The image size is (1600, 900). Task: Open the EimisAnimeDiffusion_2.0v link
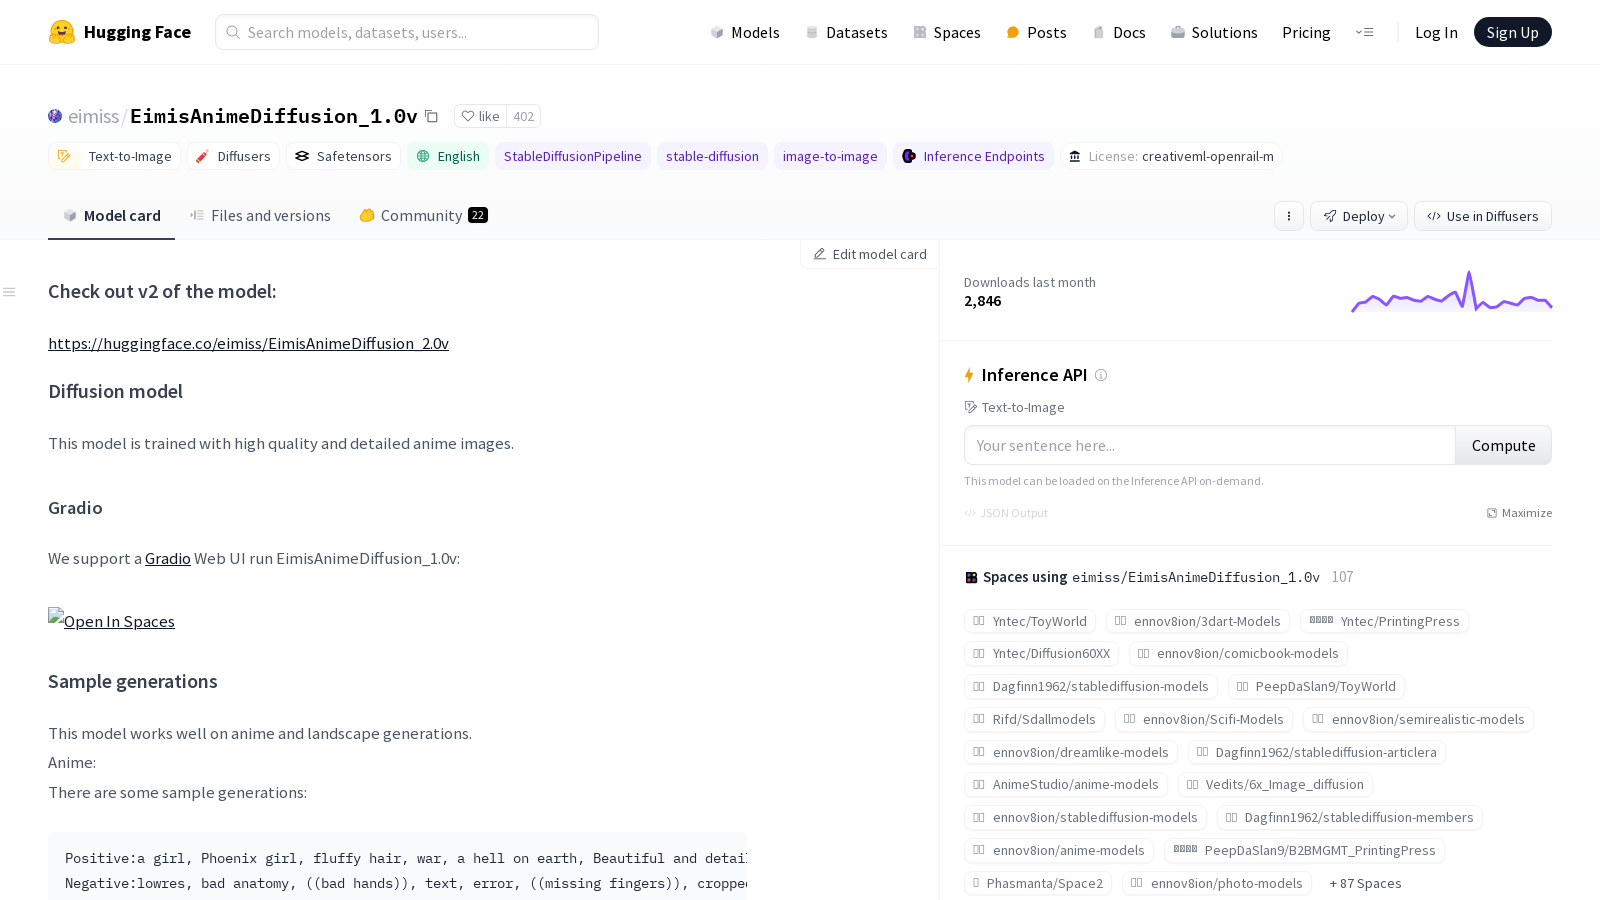click(249, 343)
